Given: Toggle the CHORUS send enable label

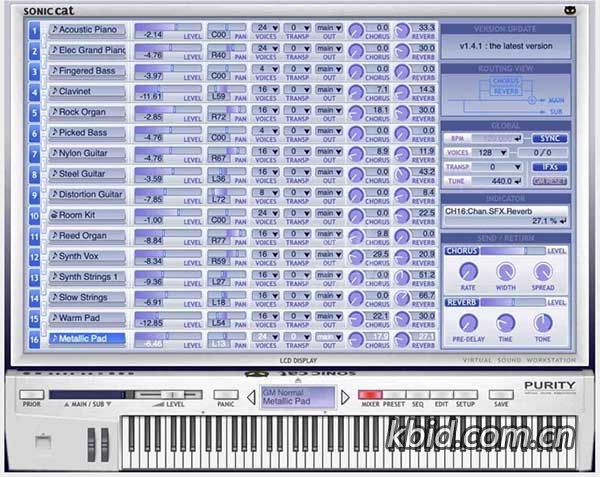Looking at the screenshot, I should pyautogui.click(x=462, y=251).
